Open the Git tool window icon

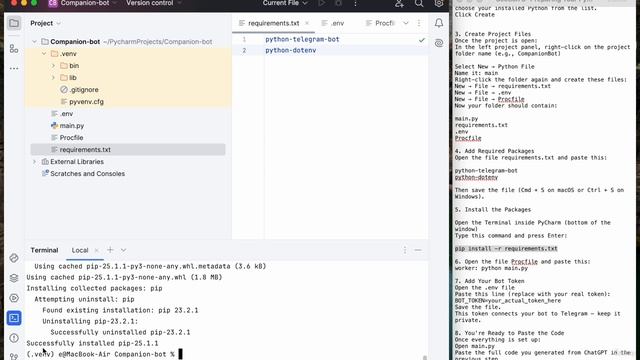[x=14, y=356]
